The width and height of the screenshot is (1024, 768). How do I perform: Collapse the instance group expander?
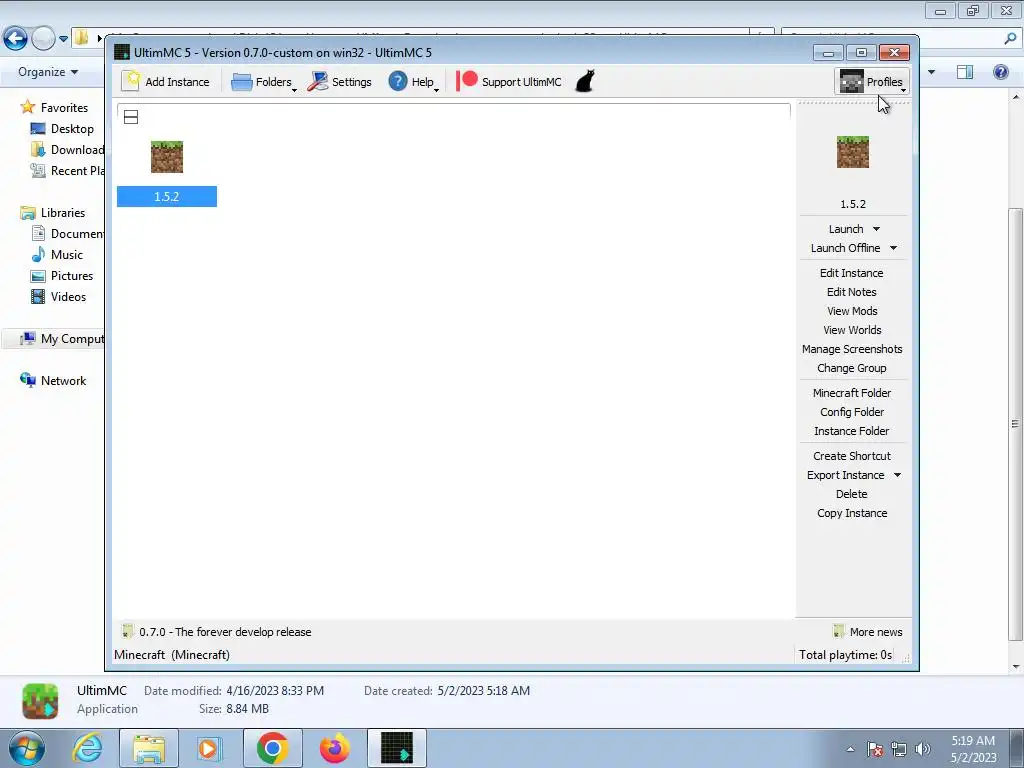click(x=131, y=118)
